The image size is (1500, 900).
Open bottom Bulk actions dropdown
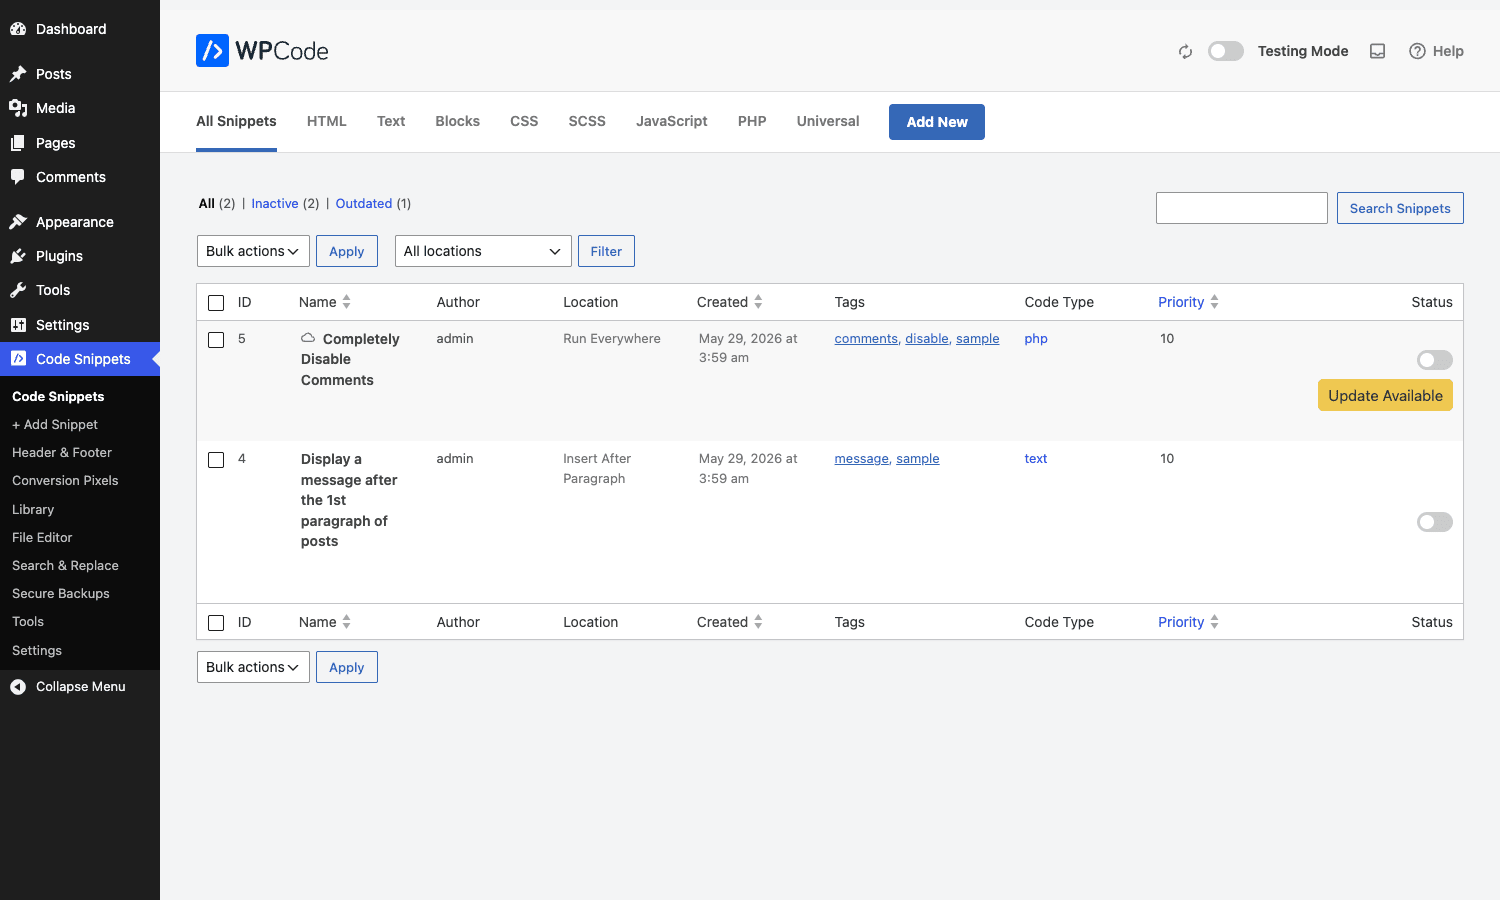[253, 667]
